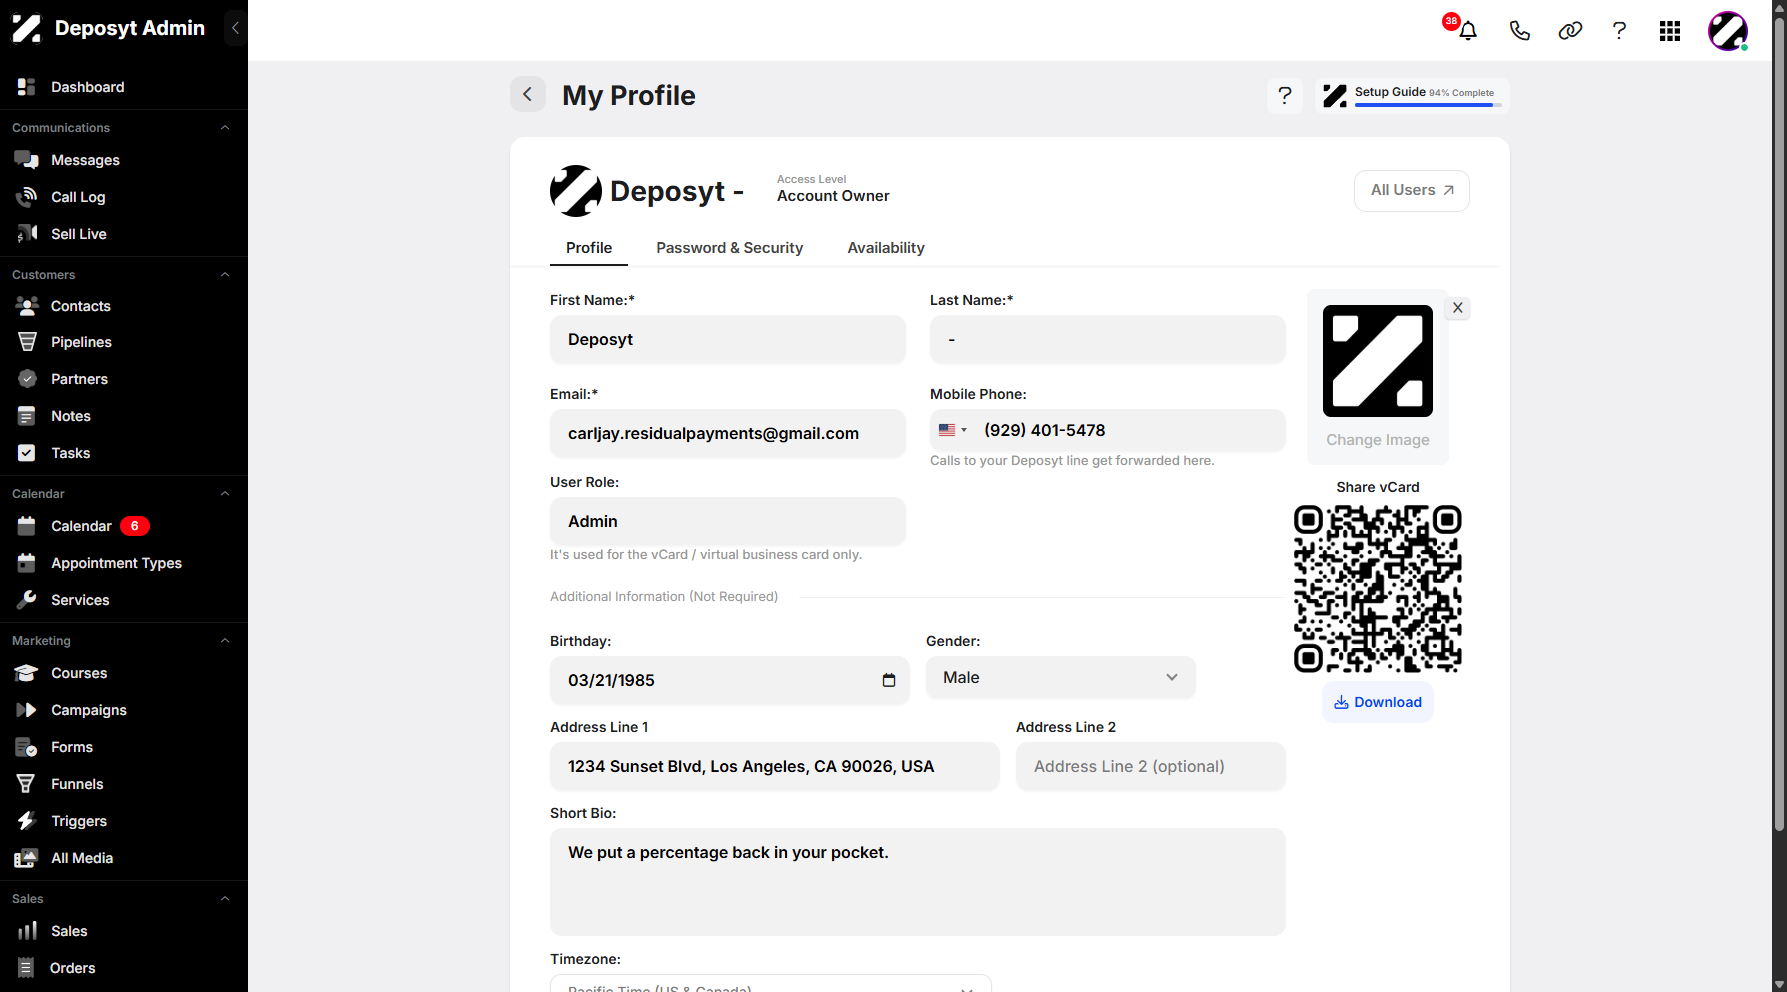Open the notifications bell icon
Image resolution: width=1787 pixels, height=992 pixels.
pos(1467,31)
